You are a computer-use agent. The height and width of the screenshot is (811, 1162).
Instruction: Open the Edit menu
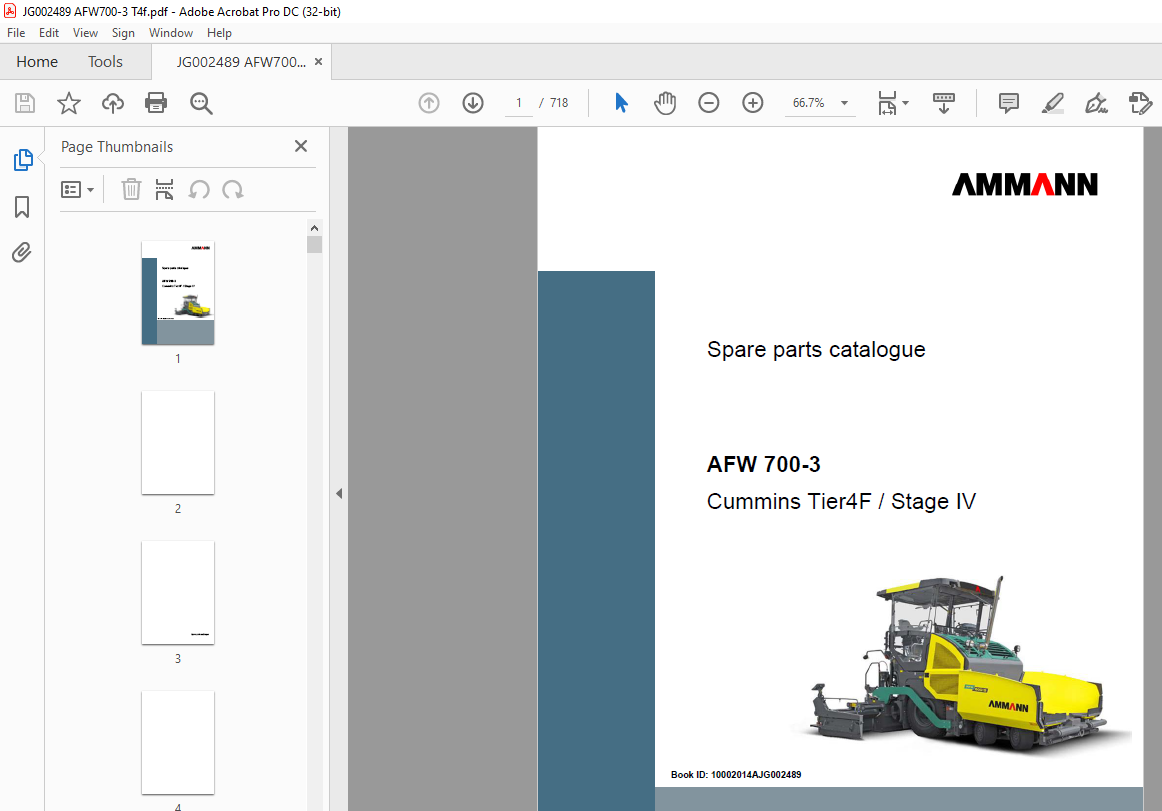tap(49, 33)
